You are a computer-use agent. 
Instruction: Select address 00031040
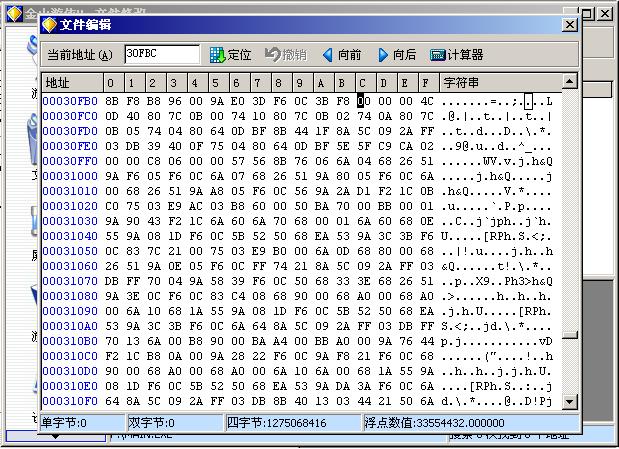[70, 236]
